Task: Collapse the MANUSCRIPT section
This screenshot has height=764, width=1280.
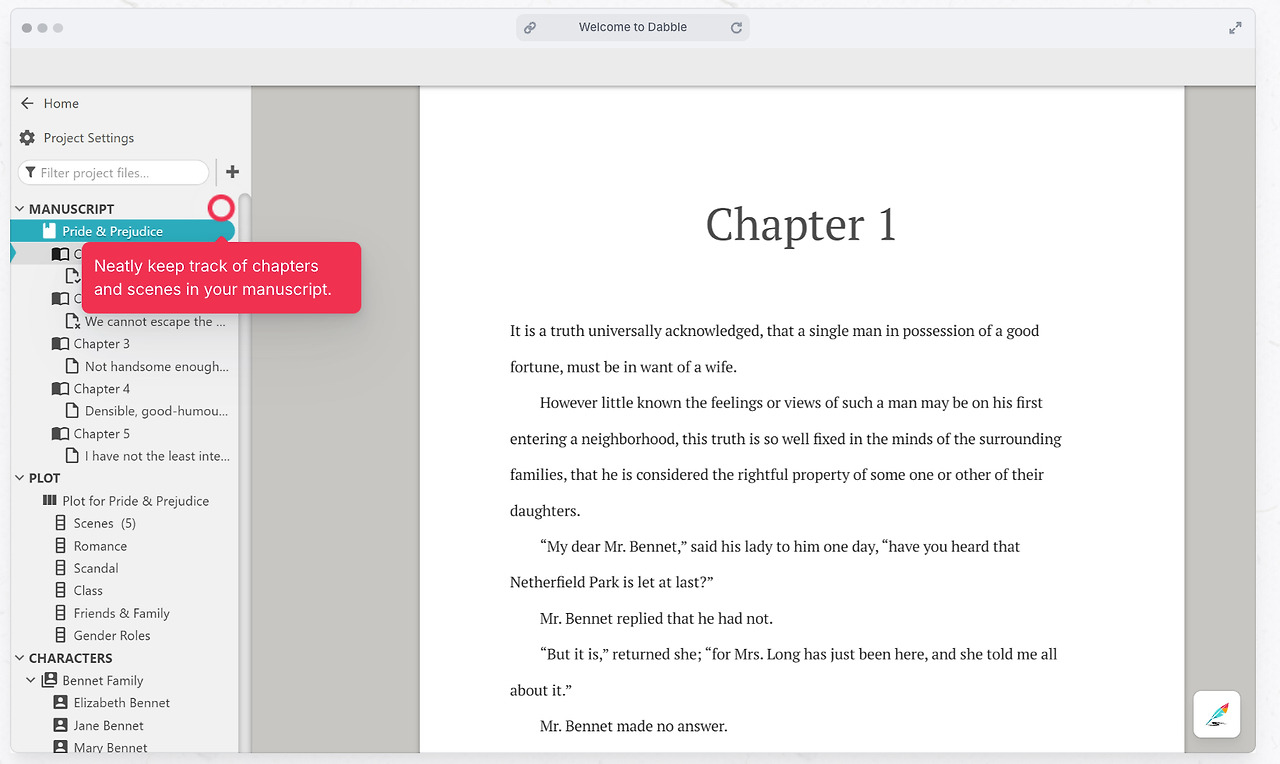Action: (x=19, y=209)
